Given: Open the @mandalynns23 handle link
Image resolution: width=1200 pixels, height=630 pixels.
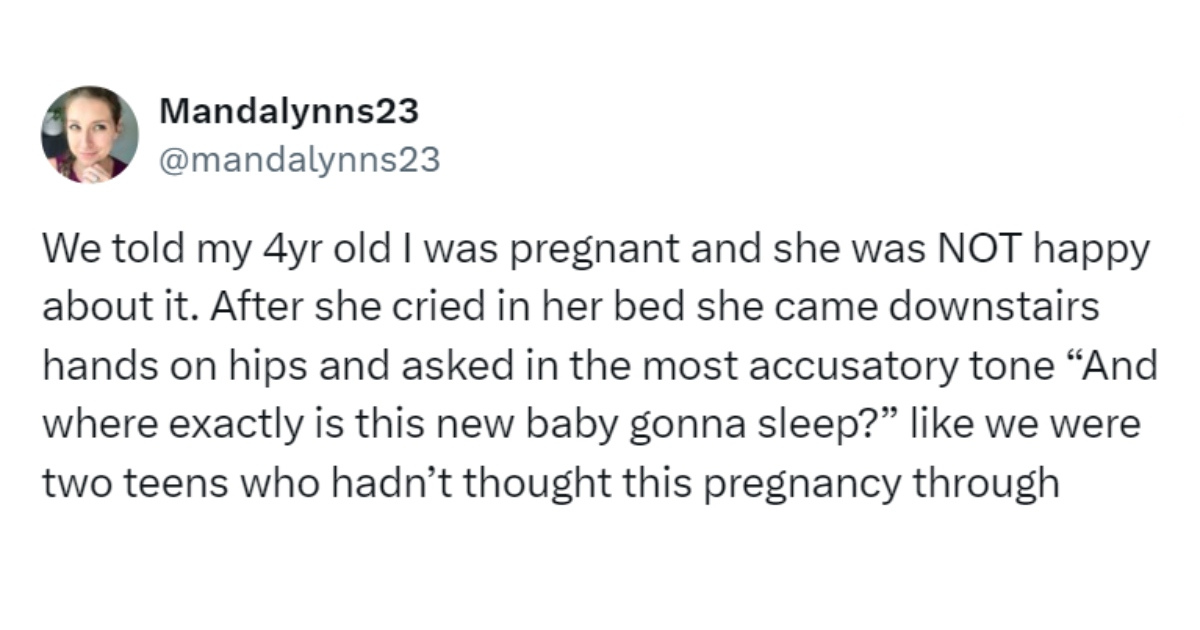Looking at the screenshot, I should tap(299, 160).
